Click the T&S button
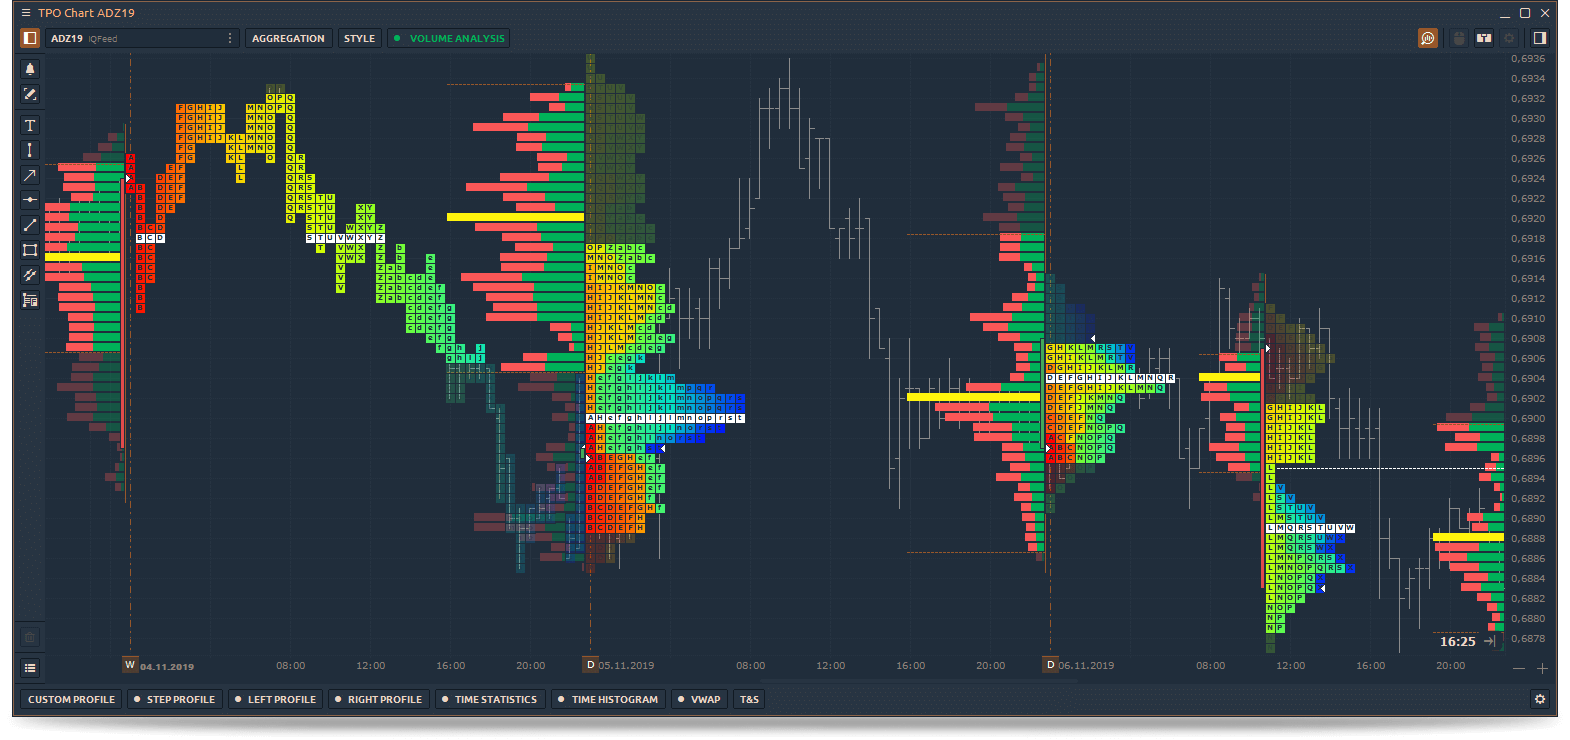 tap(749, 699)
